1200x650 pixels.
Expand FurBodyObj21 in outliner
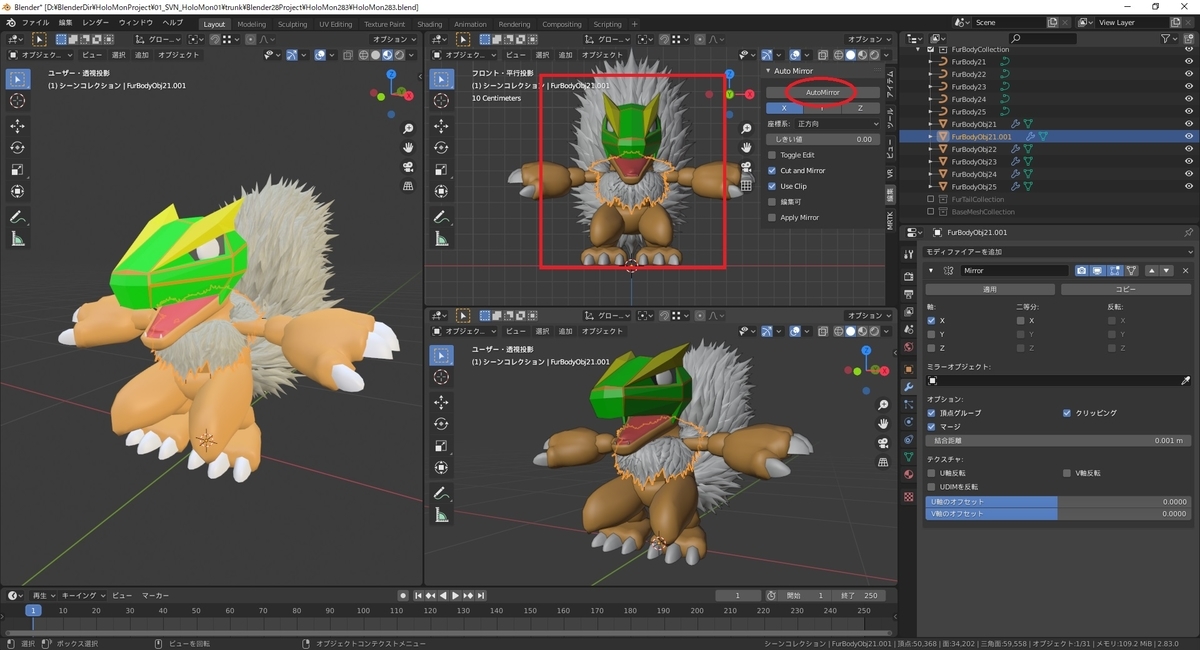[x=931, y=124]
